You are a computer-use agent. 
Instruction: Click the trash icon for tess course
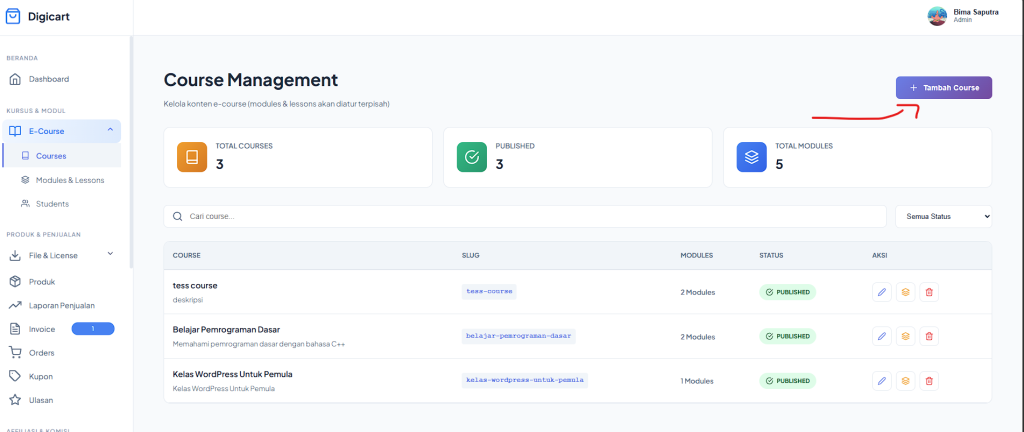coord(929,292)
